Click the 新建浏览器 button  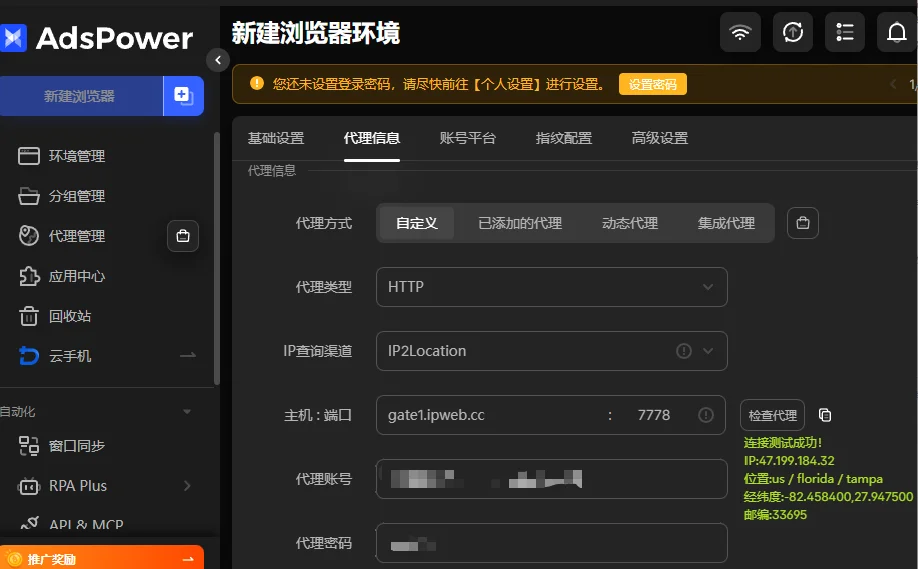(81, 95)
